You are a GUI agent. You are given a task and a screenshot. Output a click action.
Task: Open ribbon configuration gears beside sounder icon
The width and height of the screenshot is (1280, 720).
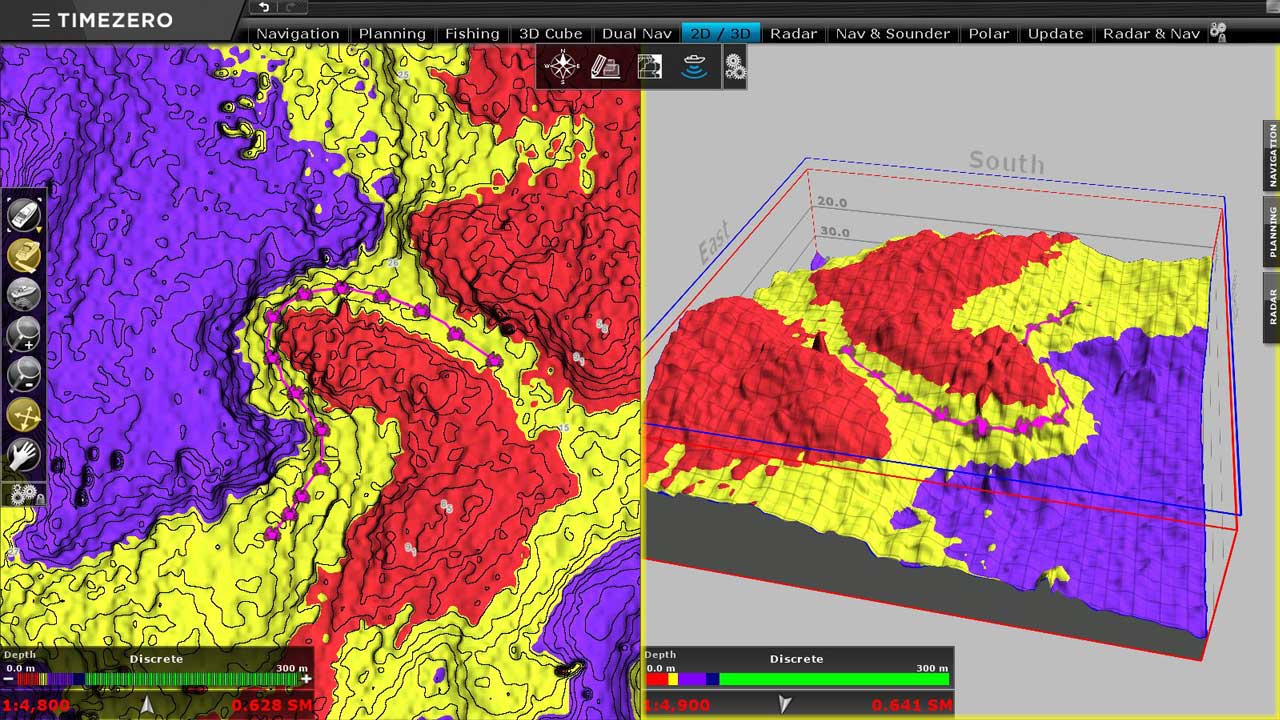click(x=735, y=67)
